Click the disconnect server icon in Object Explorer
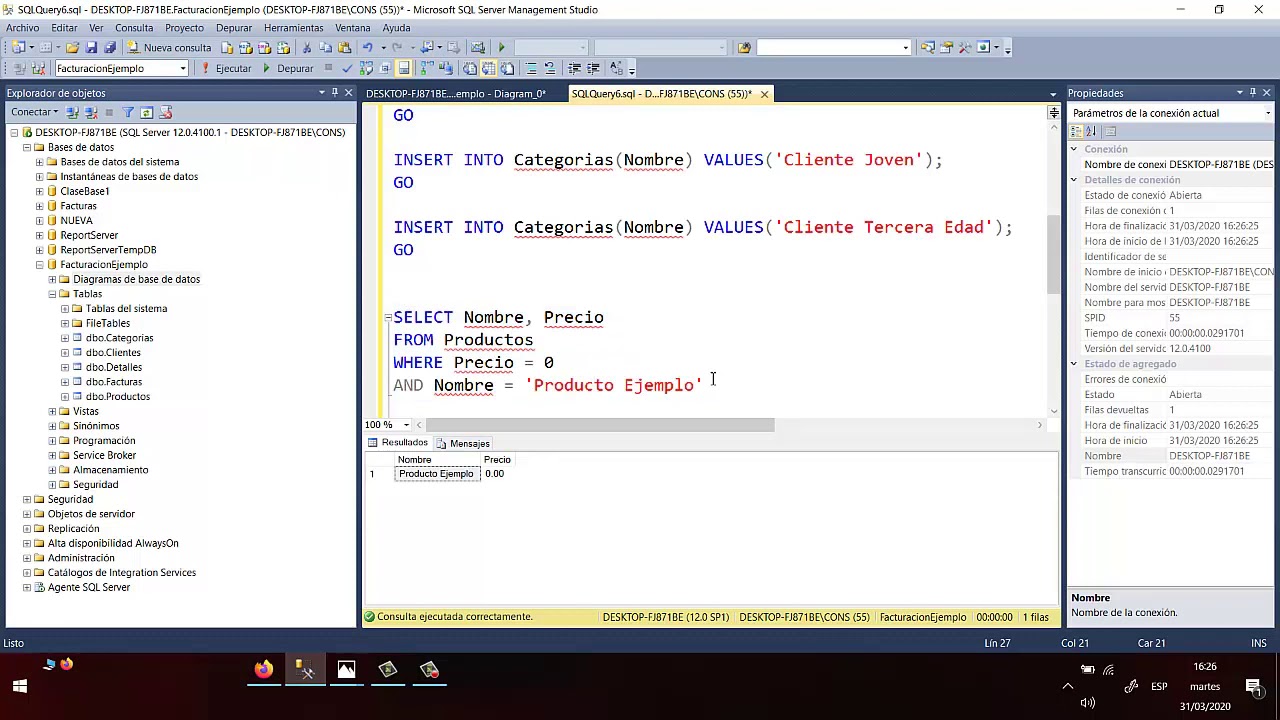The width and height of the screenshot is (1280, 720). click(x=91, y=112)
